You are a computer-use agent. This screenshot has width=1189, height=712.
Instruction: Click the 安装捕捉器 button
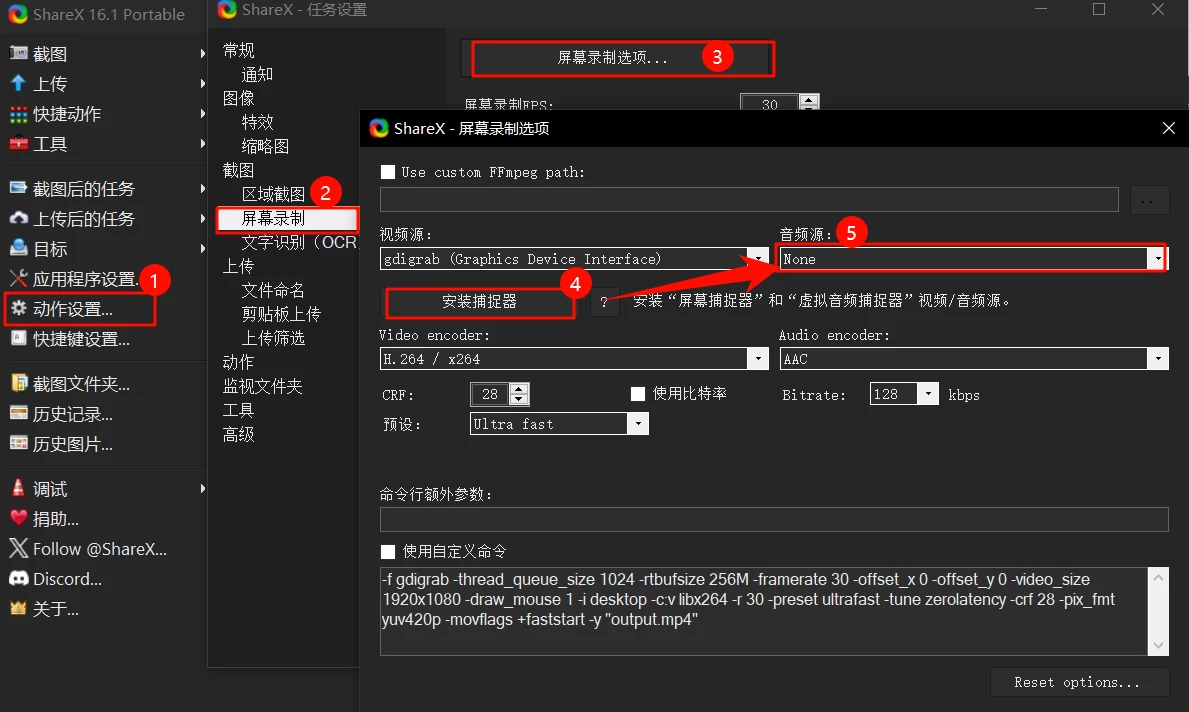pos(479,302)
